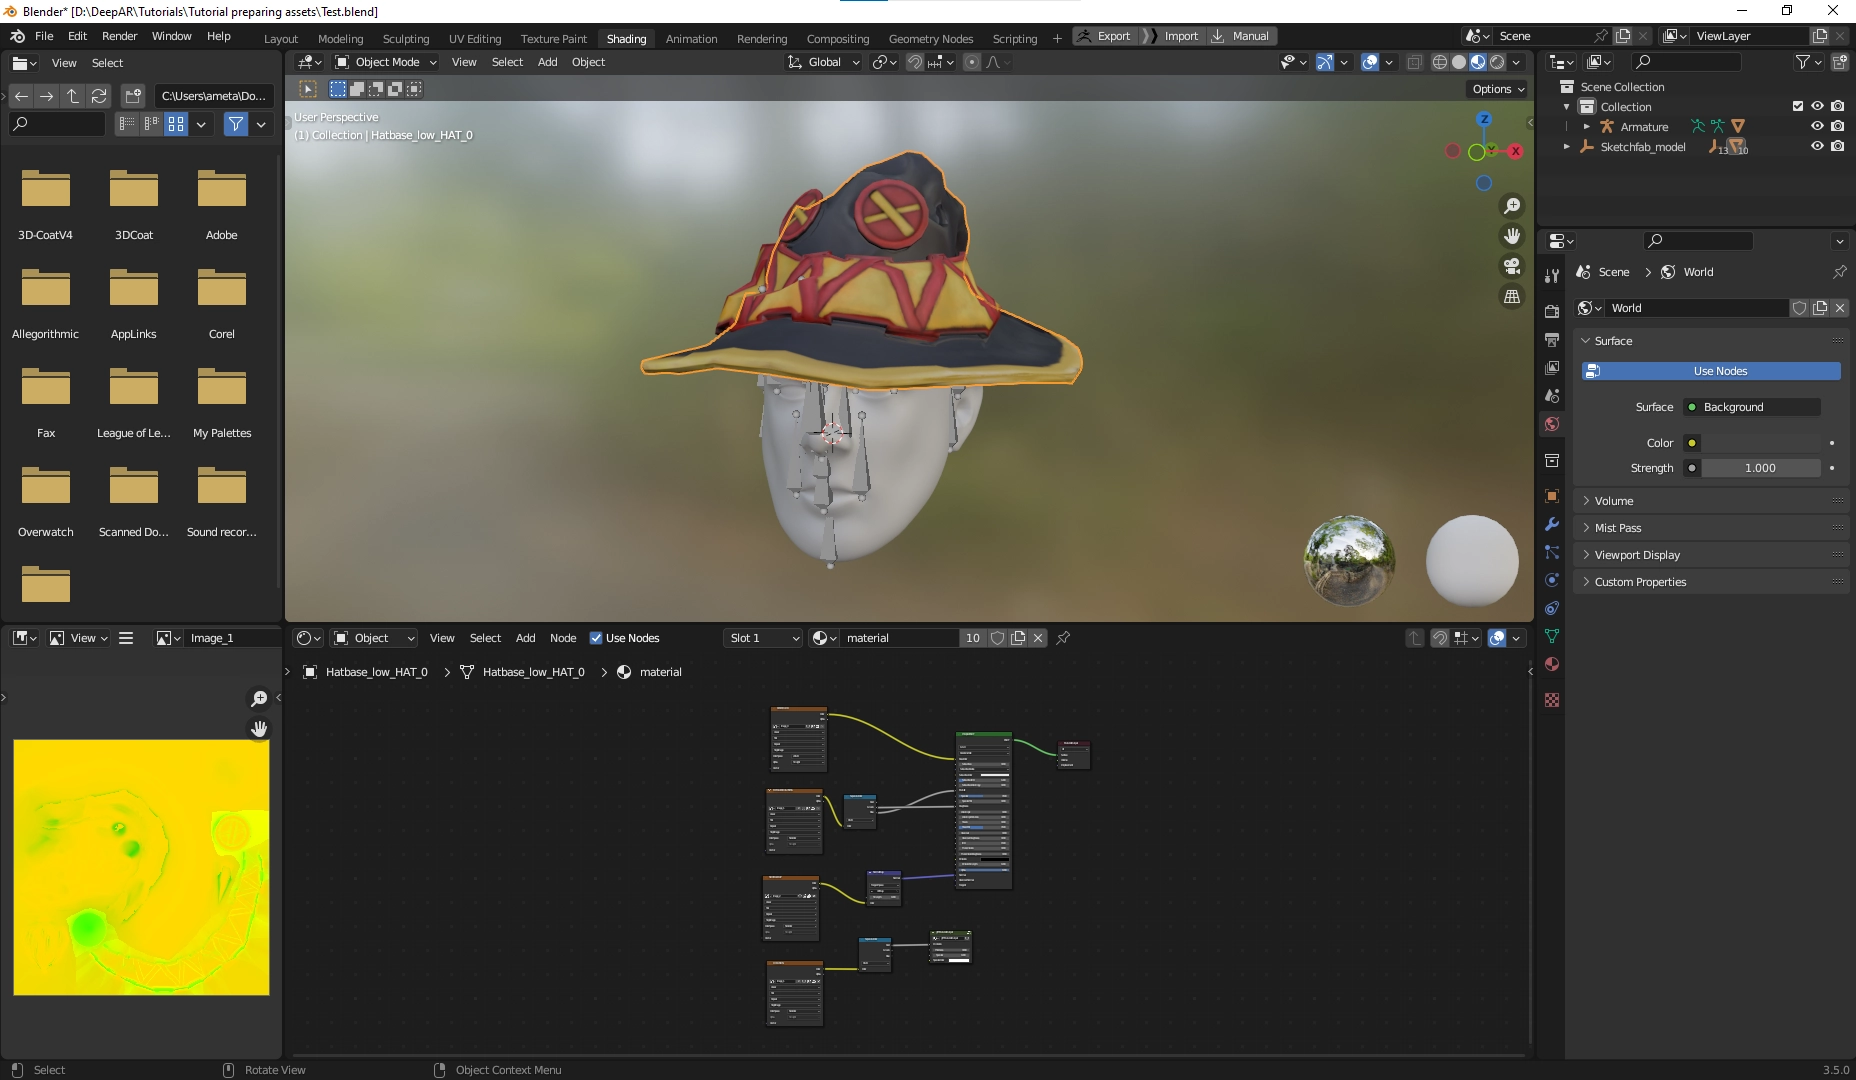1856x1080 pixels.
Task: Disable Armature in renders via camera icon
Action: 1838,126
